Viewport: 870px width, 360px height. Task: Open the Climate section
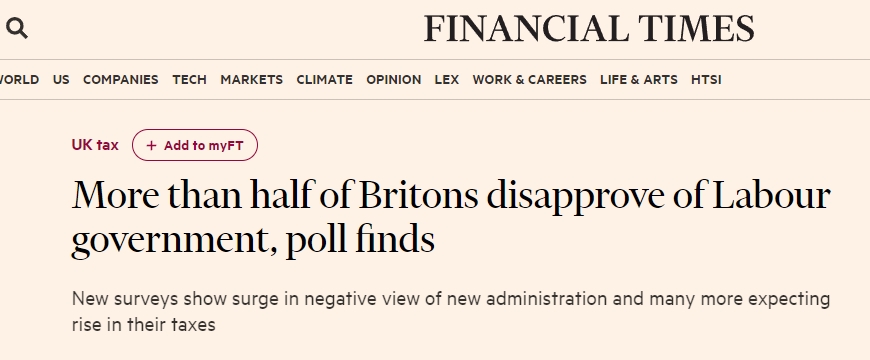click(324, 80)
